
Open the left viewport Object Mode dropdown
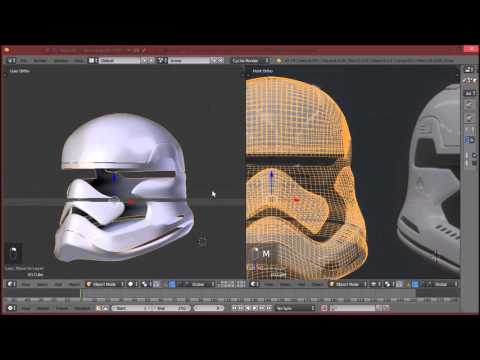pyautogui.click(x=105, y=284)
